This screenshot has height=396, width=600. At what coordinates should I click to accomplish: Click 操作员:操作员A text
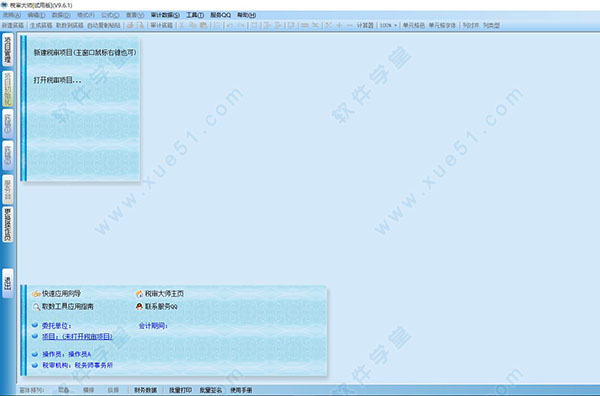coord(67,354)
